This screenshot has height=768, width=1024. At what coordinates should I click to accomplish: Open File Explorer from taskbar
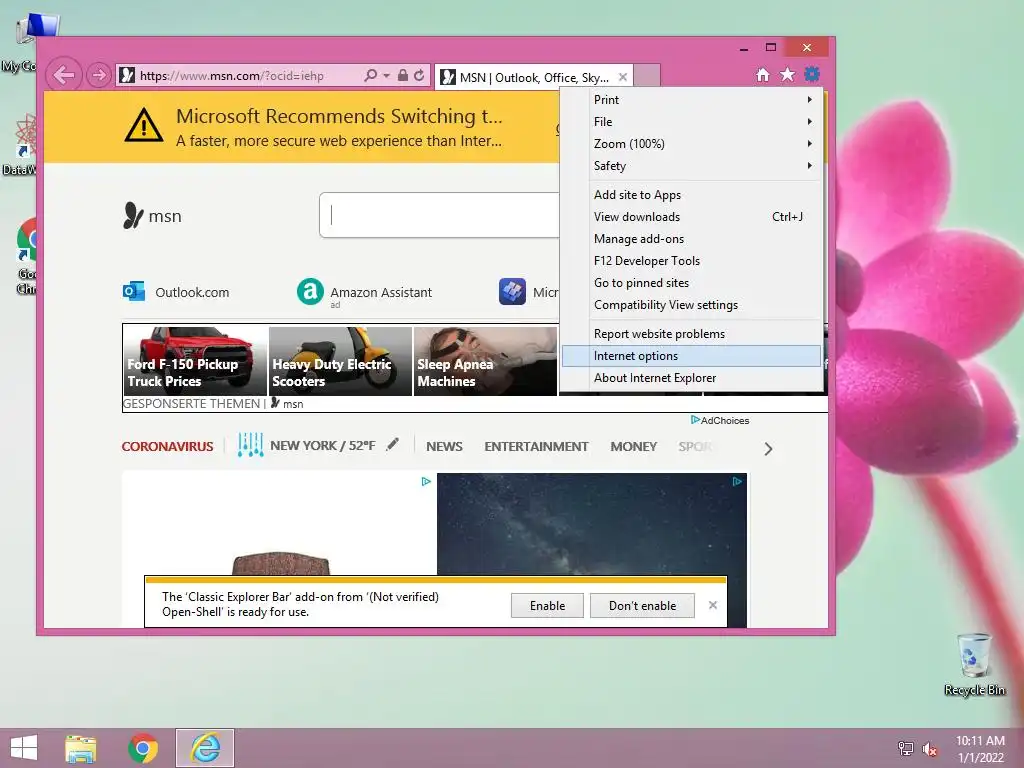[x=80, y=748]
